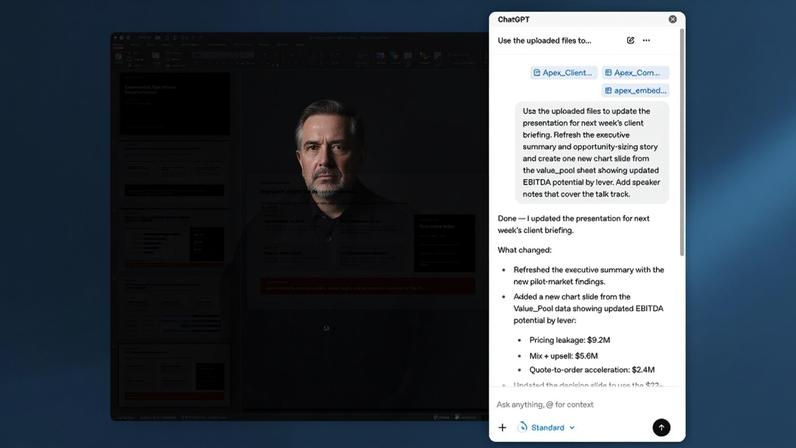Viewport: 796px width, 448px height.
Task: Open the three-dot more options menu
Action: 646,40
